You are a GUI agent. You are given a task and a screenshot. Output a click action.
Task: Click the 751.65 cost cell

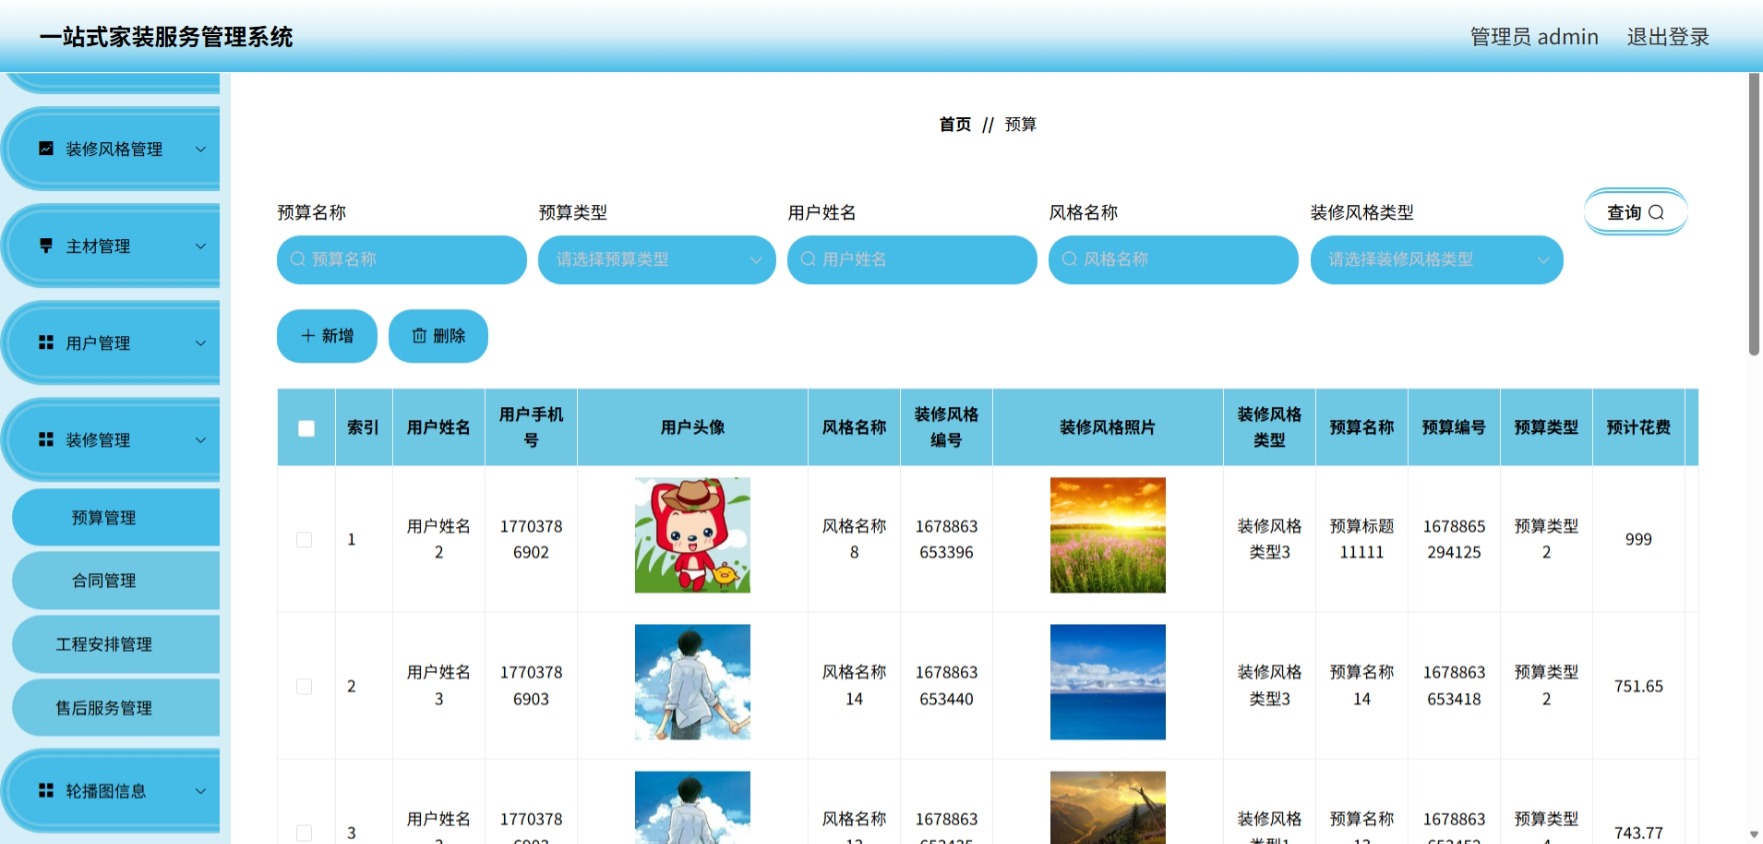(x=1638, y=686)
